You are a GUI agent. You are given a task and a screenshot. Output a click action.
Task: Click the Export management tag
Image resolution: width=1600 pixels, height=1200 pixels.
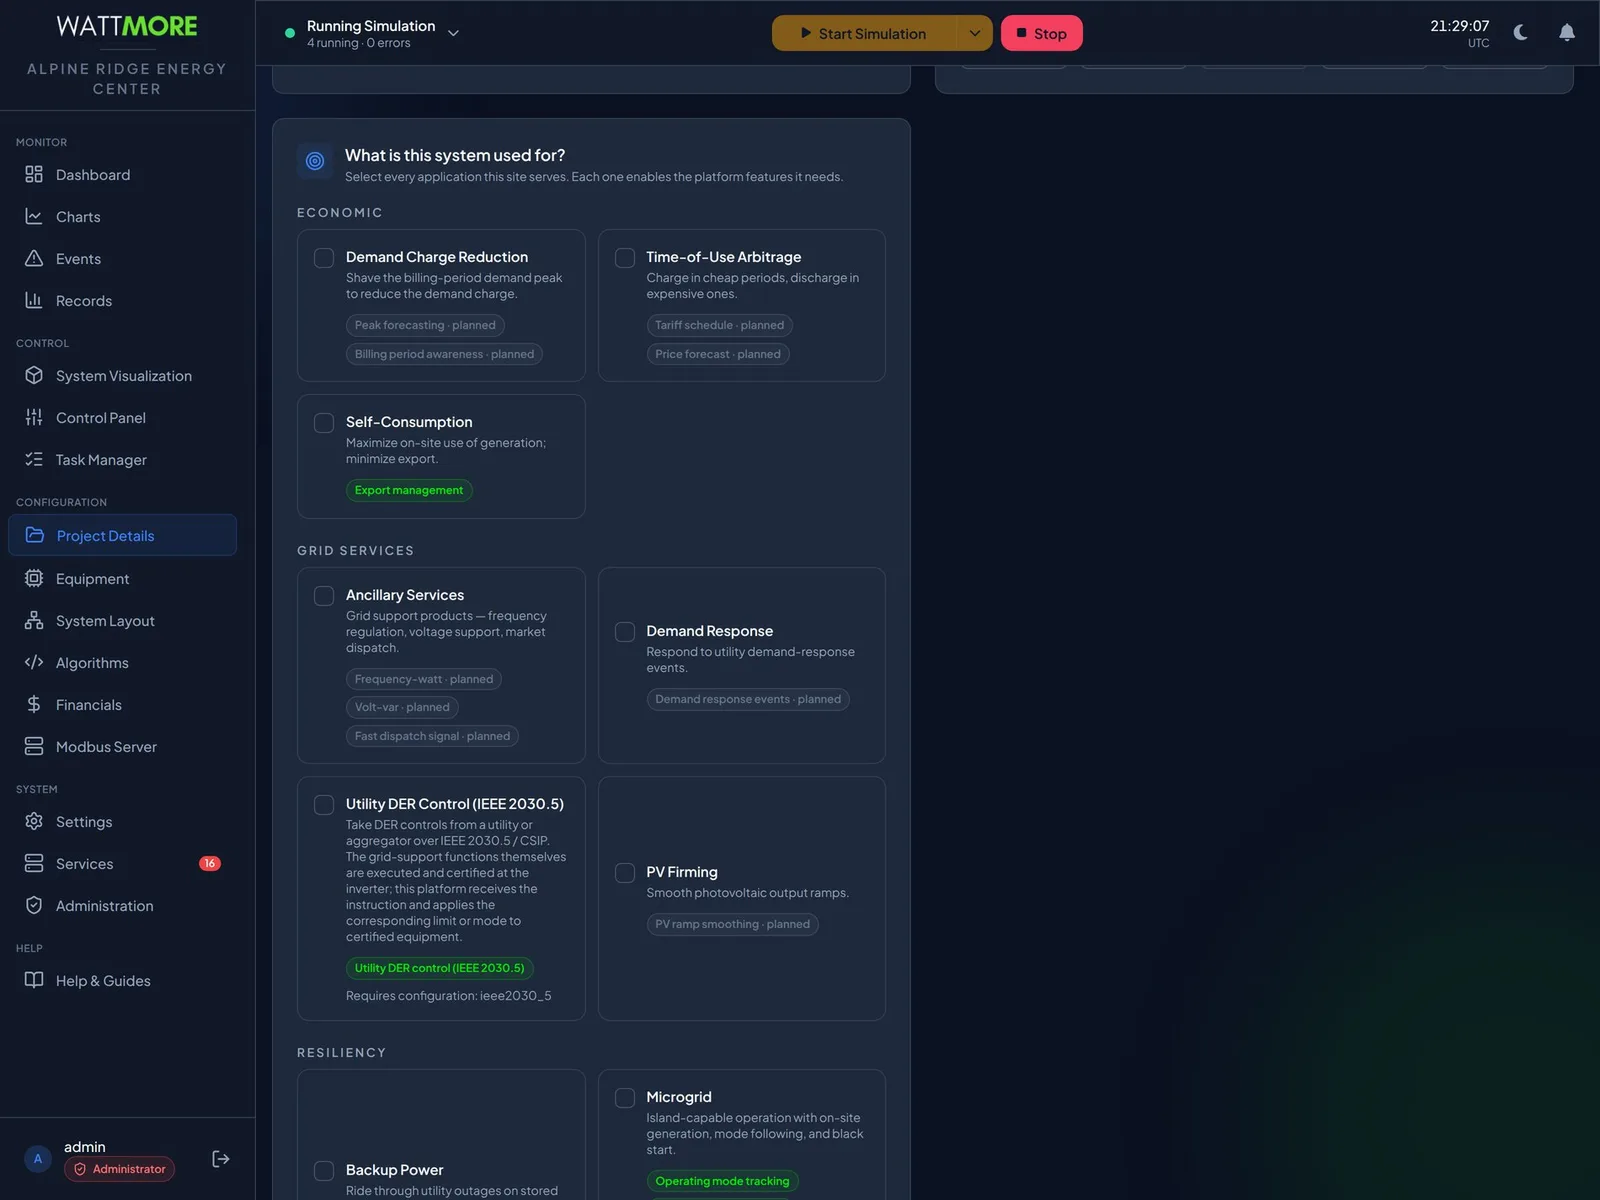409,490
